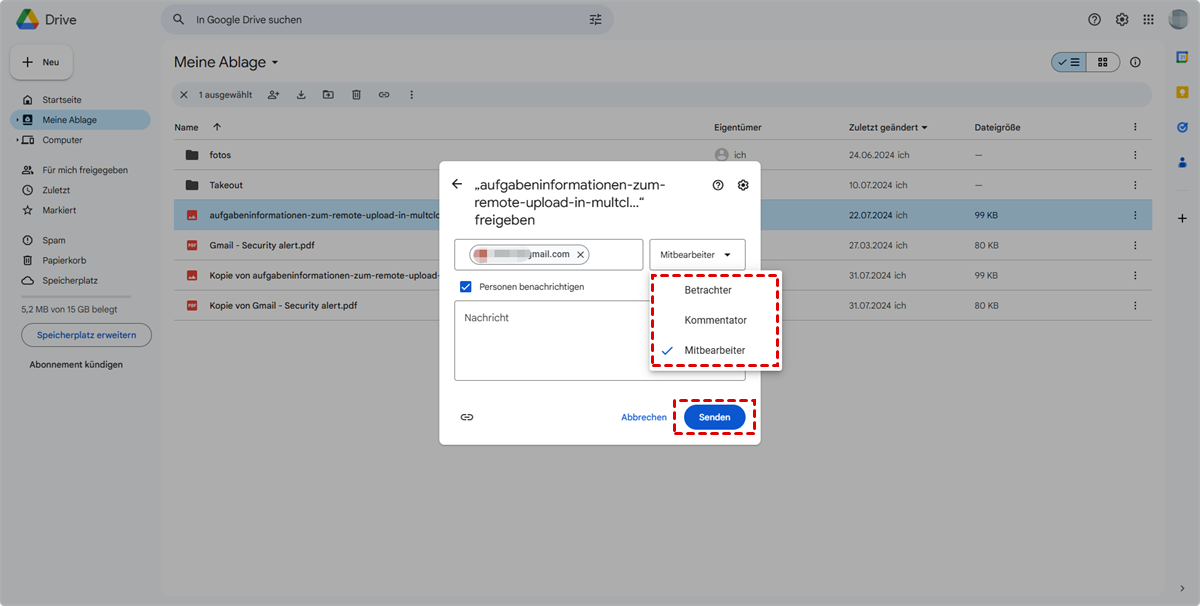Click the copy link icon in share dialog
The height and width of the screenshot is (606, 1200).
tap(467, 417)
